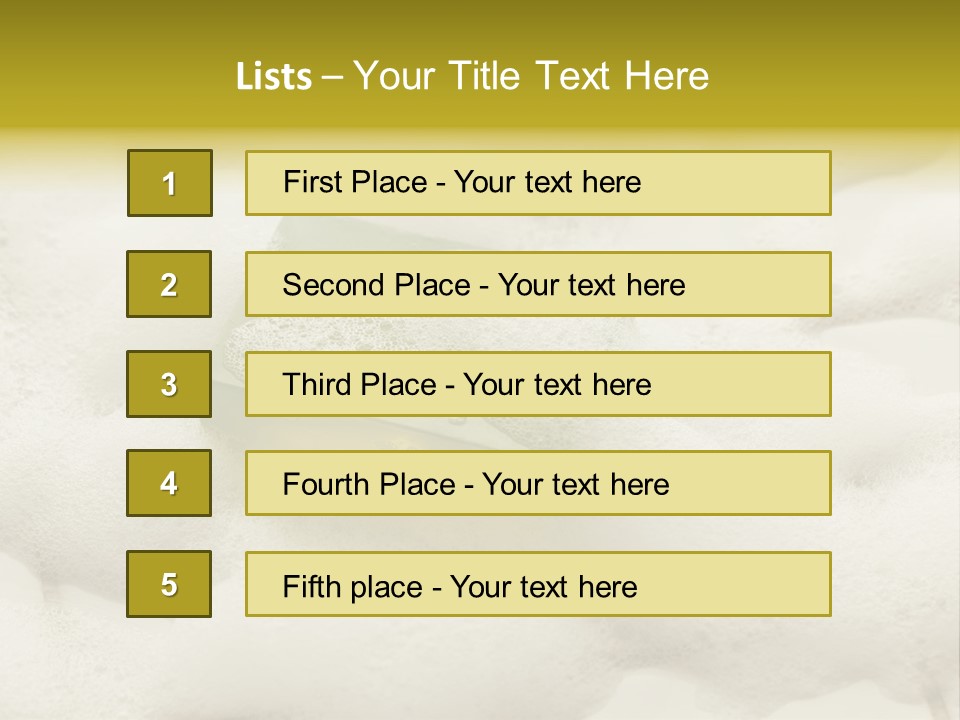The image size is (960, 720).
Task: Click the number 3 box
Action: tap(169, 384)
